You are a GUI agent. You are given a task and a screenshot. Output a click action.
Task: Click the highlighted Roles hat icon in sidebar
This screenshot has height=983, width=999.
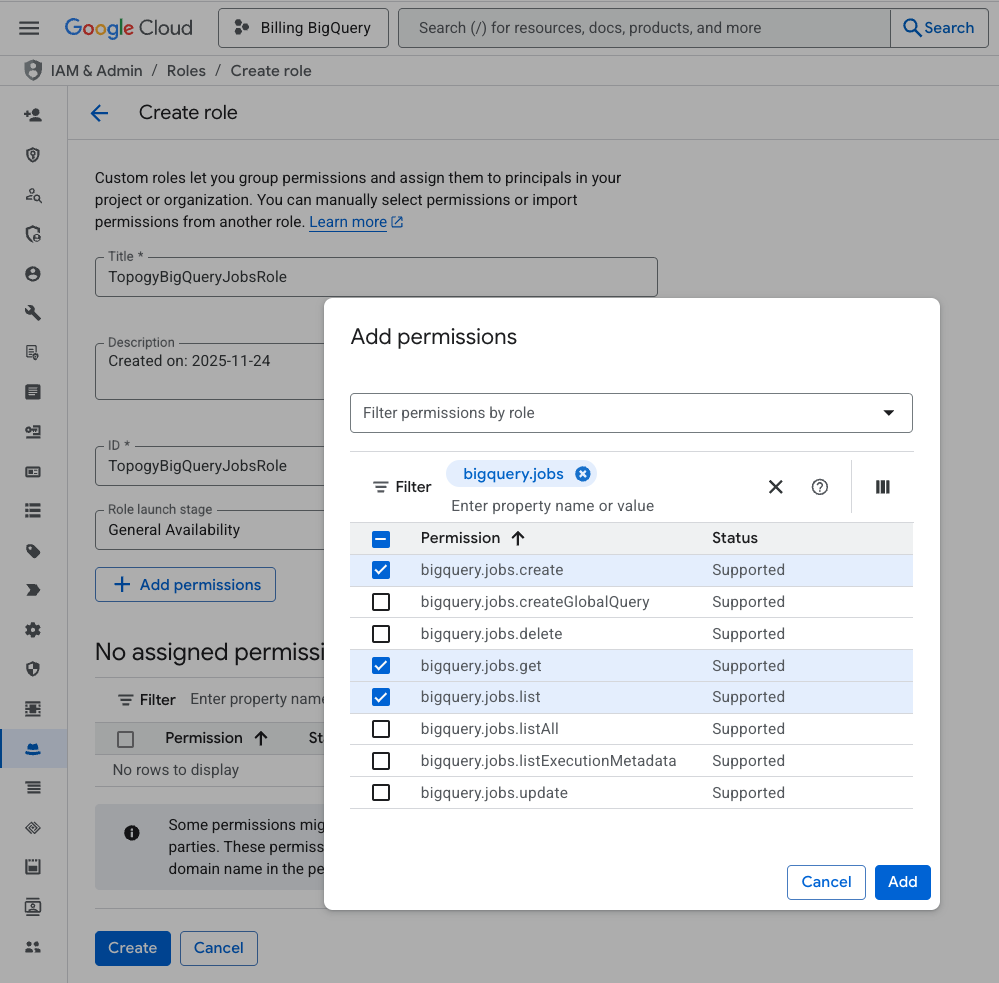click(32, 749)
